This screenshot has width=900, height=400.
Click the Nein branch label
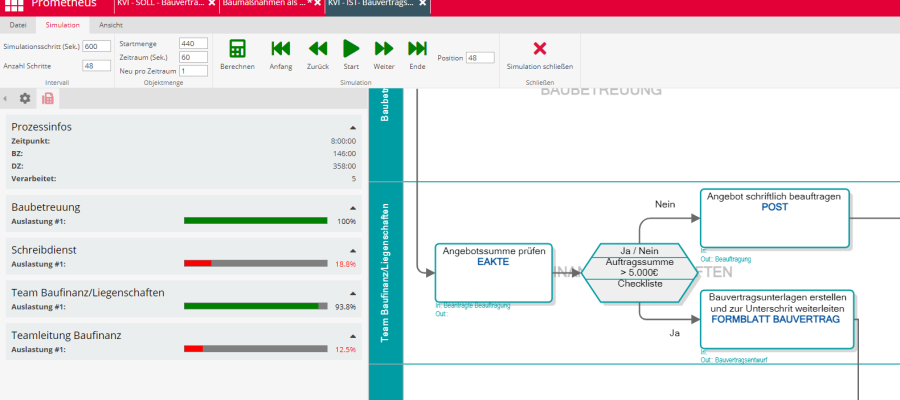tap(665, 204)
